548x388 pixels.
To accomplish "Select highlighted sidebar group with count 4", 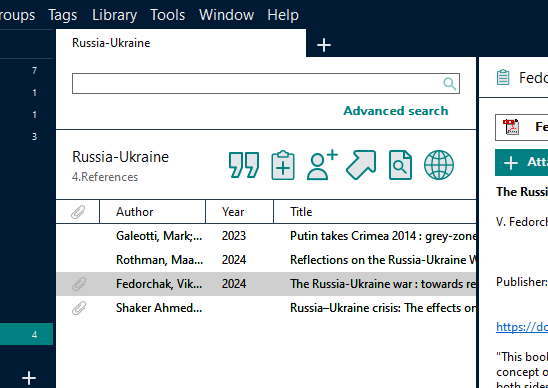I will (27, 335).
